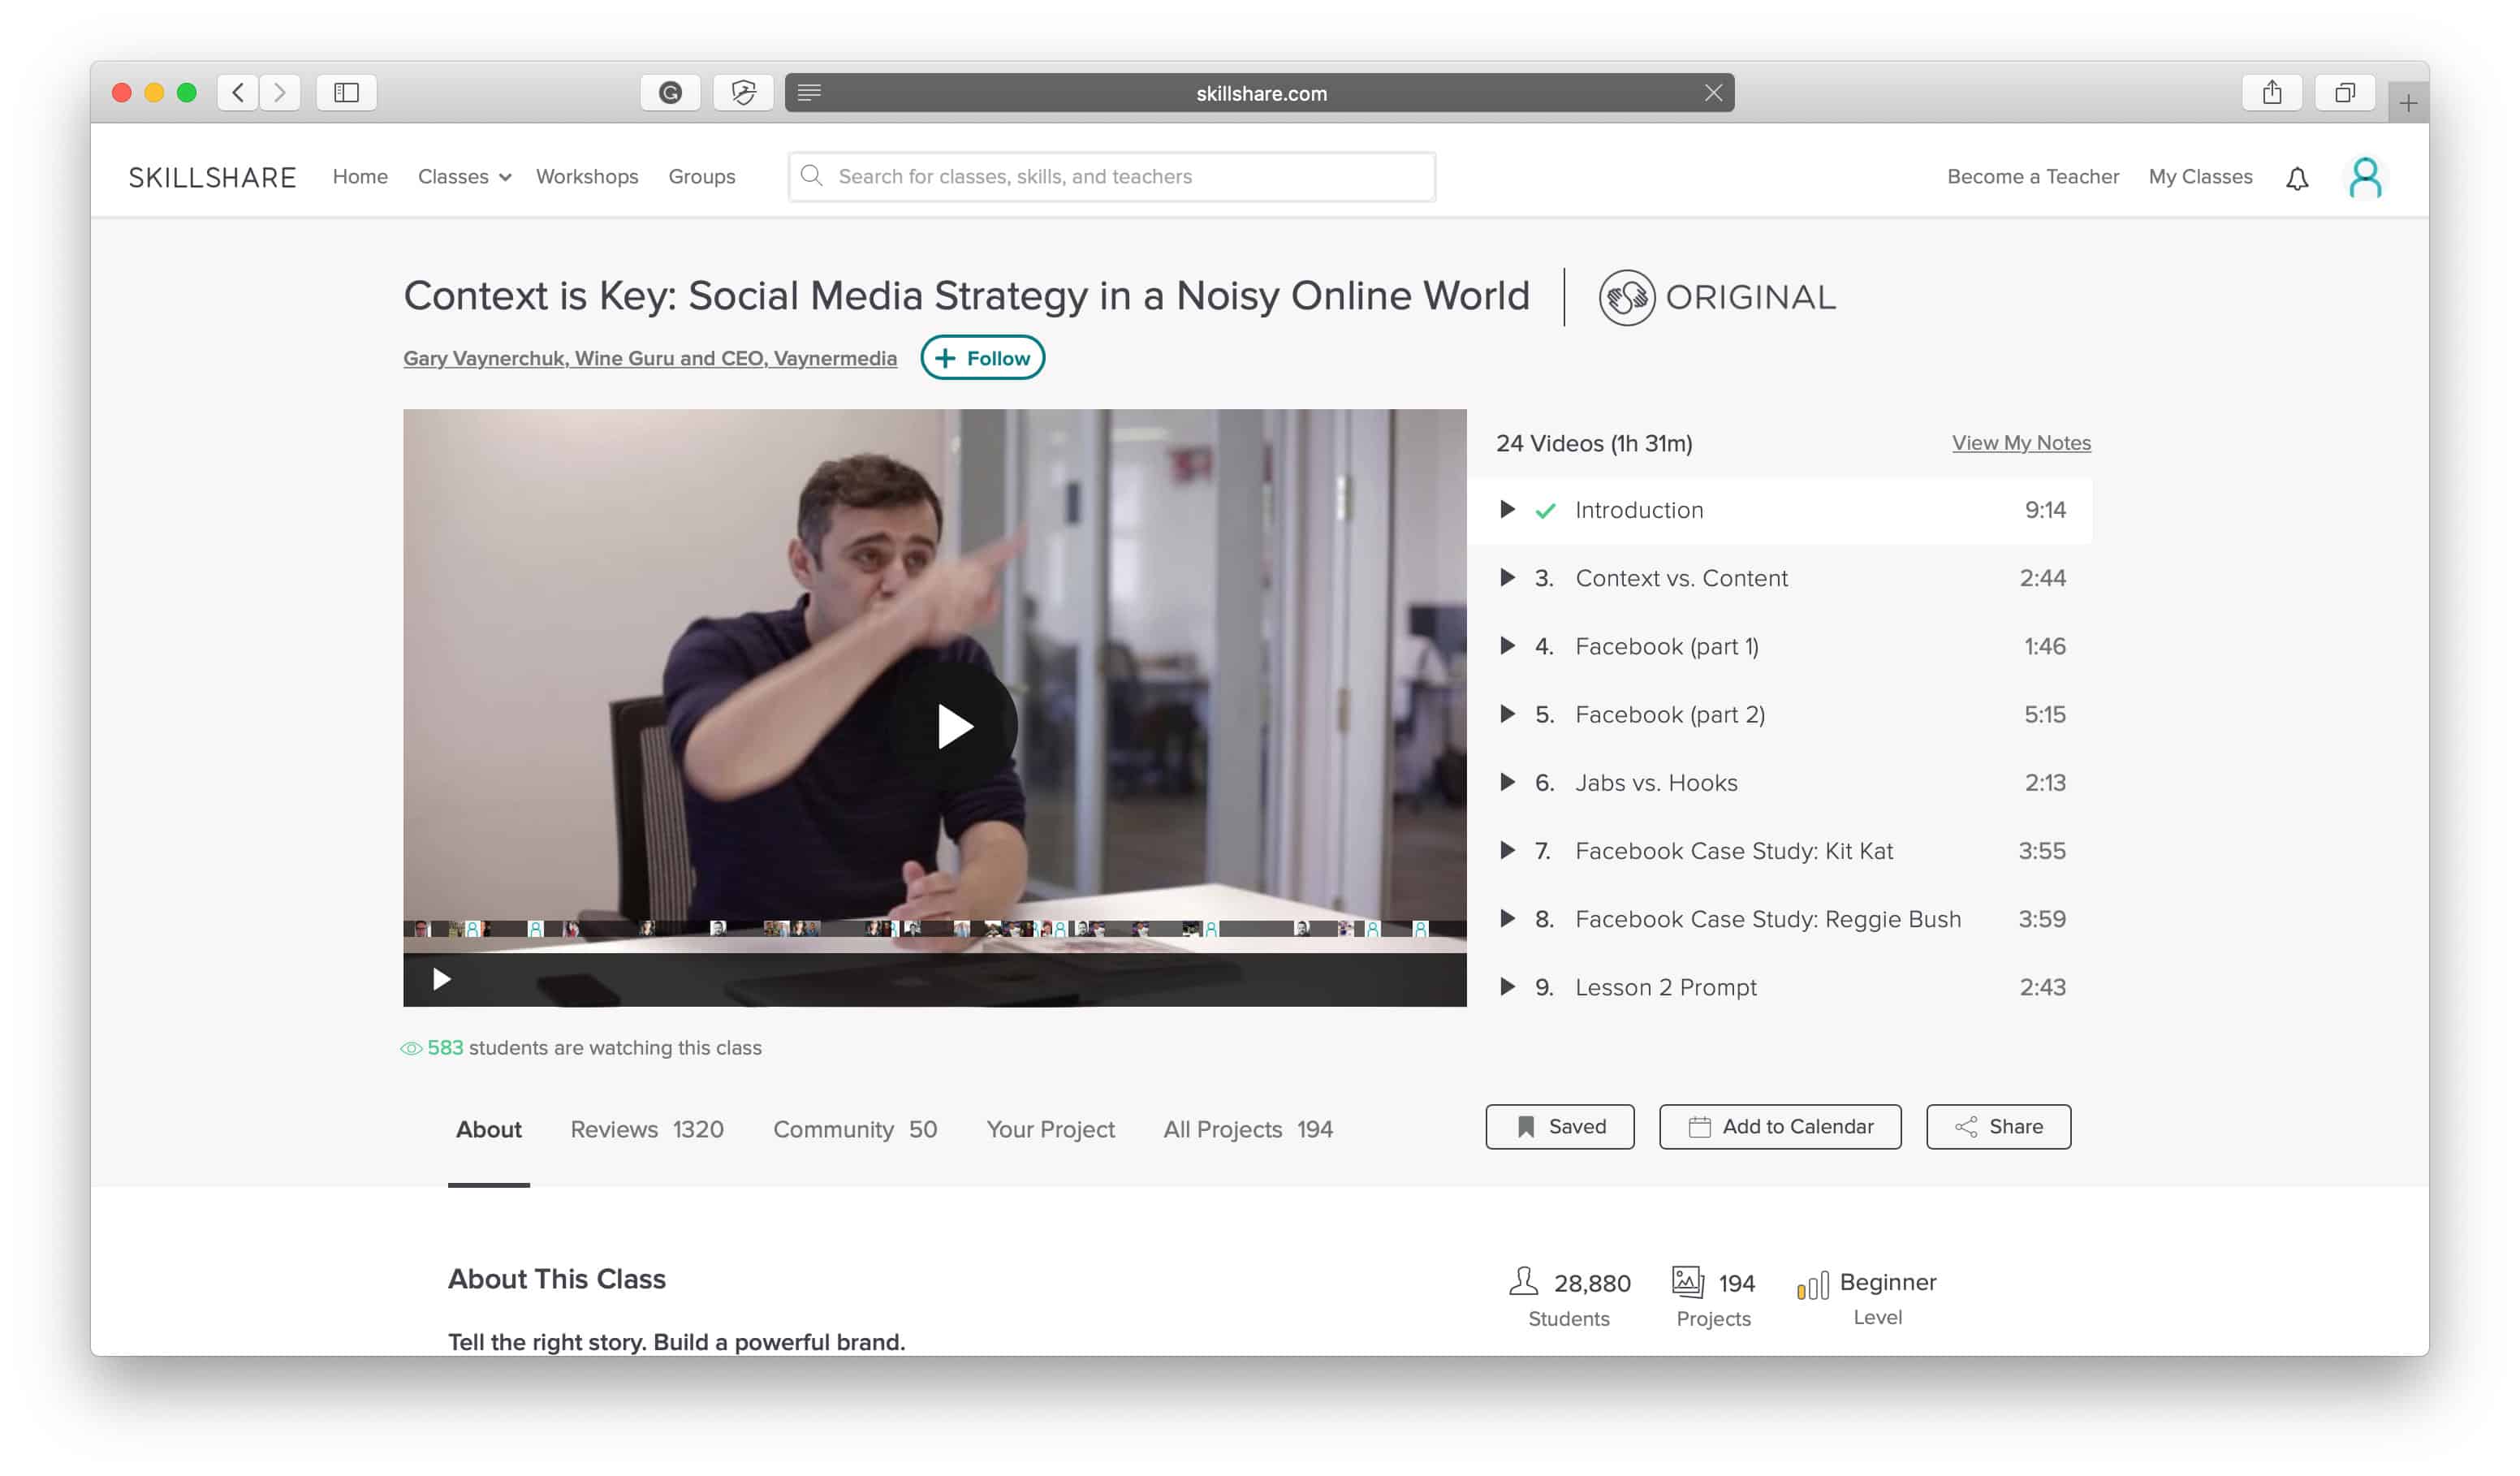Play the Introduction lesson
Screen dimensions: 2520x1476
(x=1780, y=511)
